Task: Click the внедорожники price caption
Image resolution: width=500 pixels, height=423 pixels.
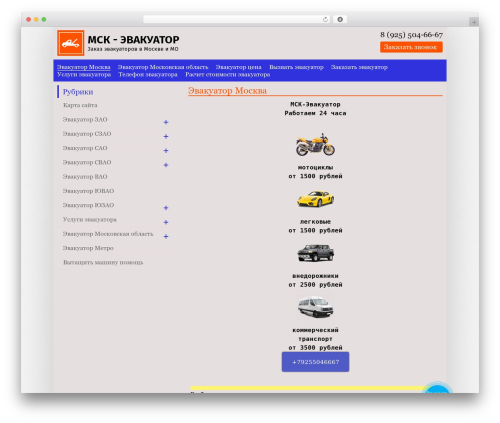Action: [x=315, y=280]
